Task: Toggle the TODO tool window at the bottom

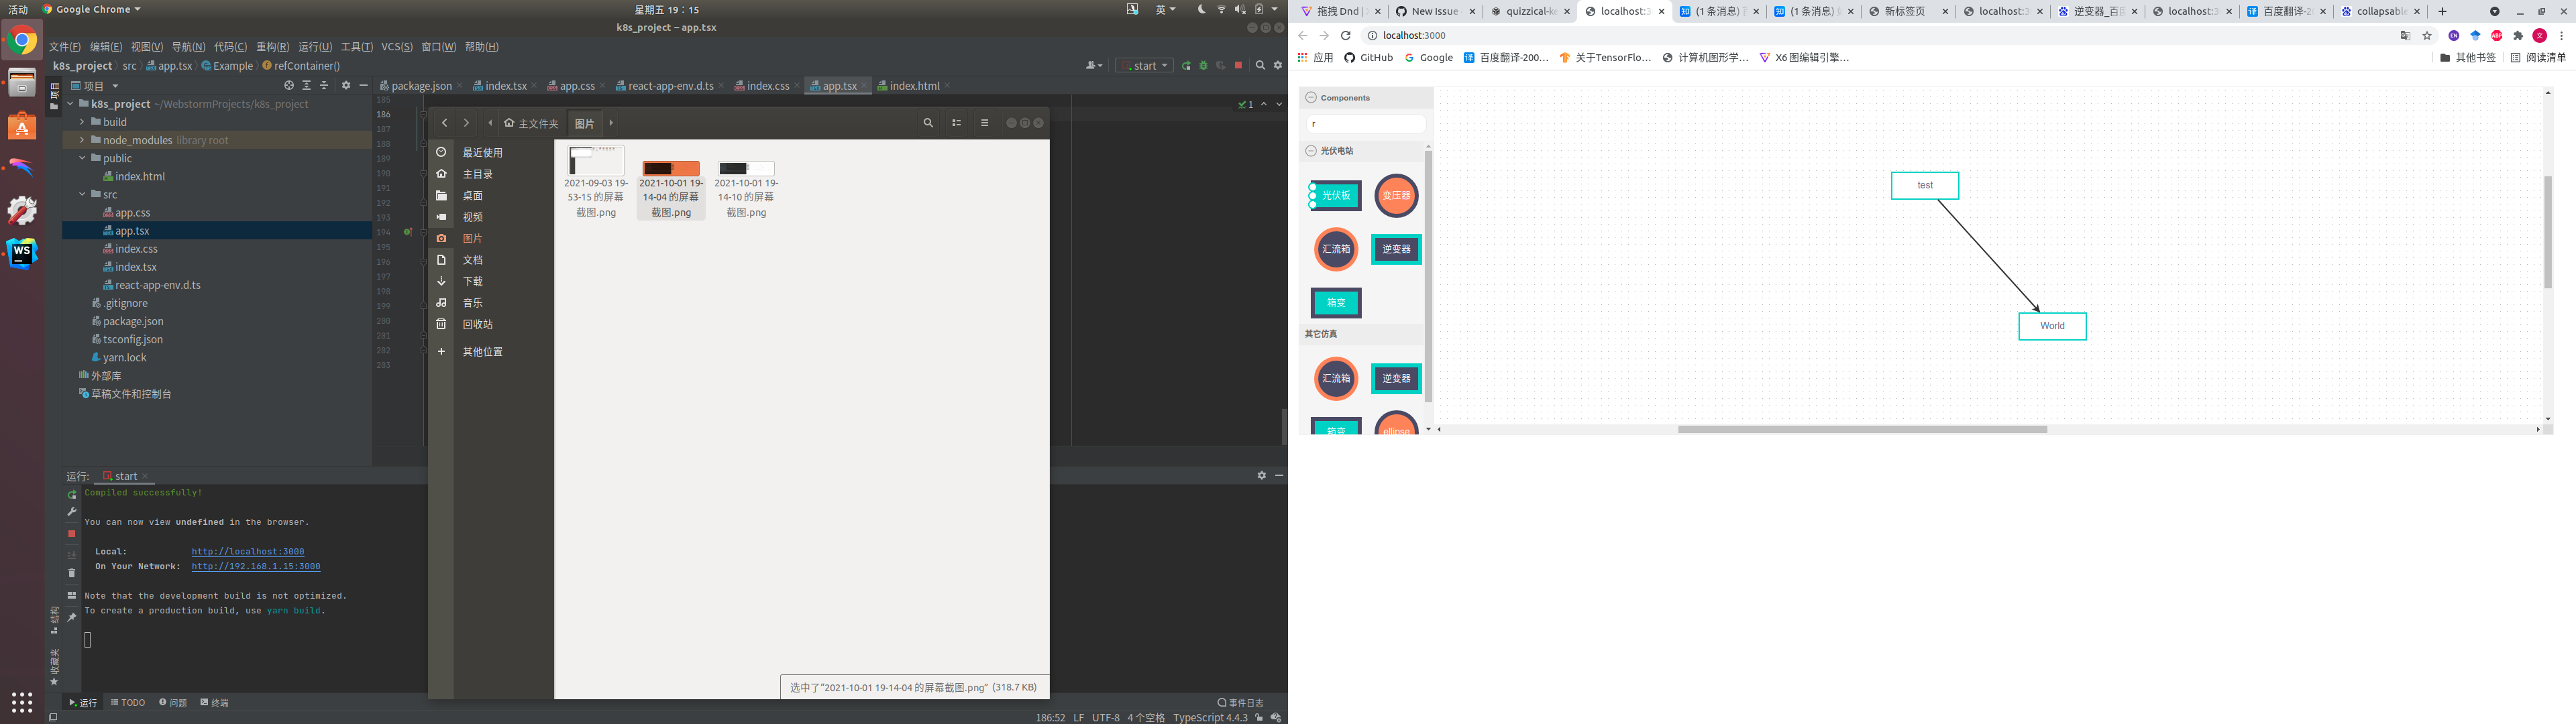Action: click(x=127, y=702)
